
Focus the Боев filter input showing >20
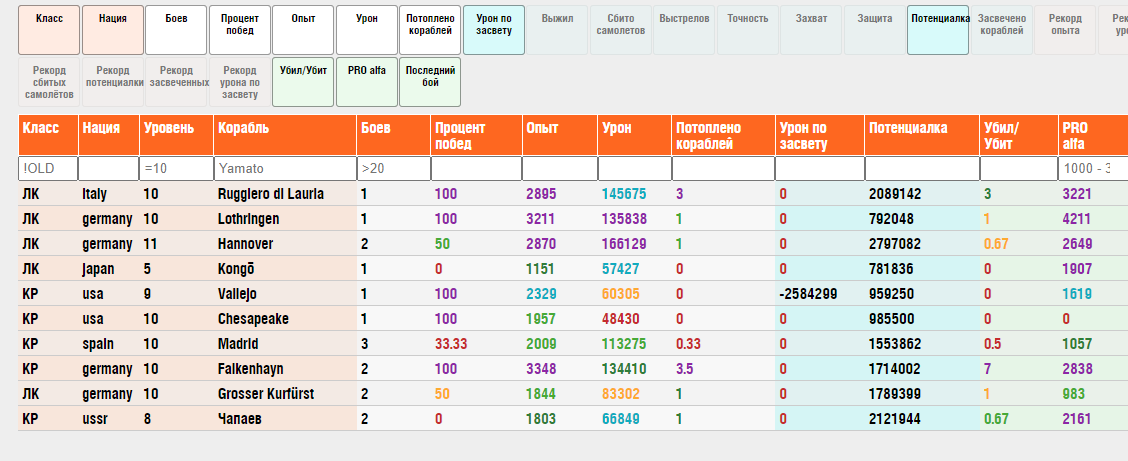[393, 168]
